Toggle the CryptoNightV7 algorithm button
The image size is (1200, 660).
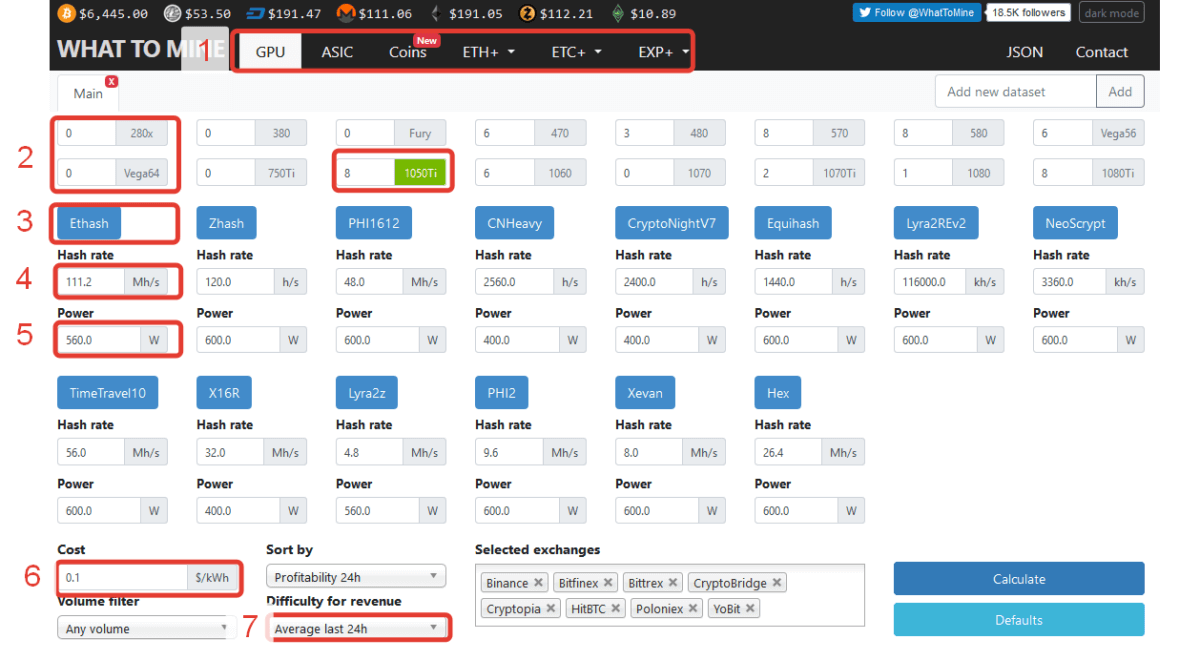click(x=672, y=223)
